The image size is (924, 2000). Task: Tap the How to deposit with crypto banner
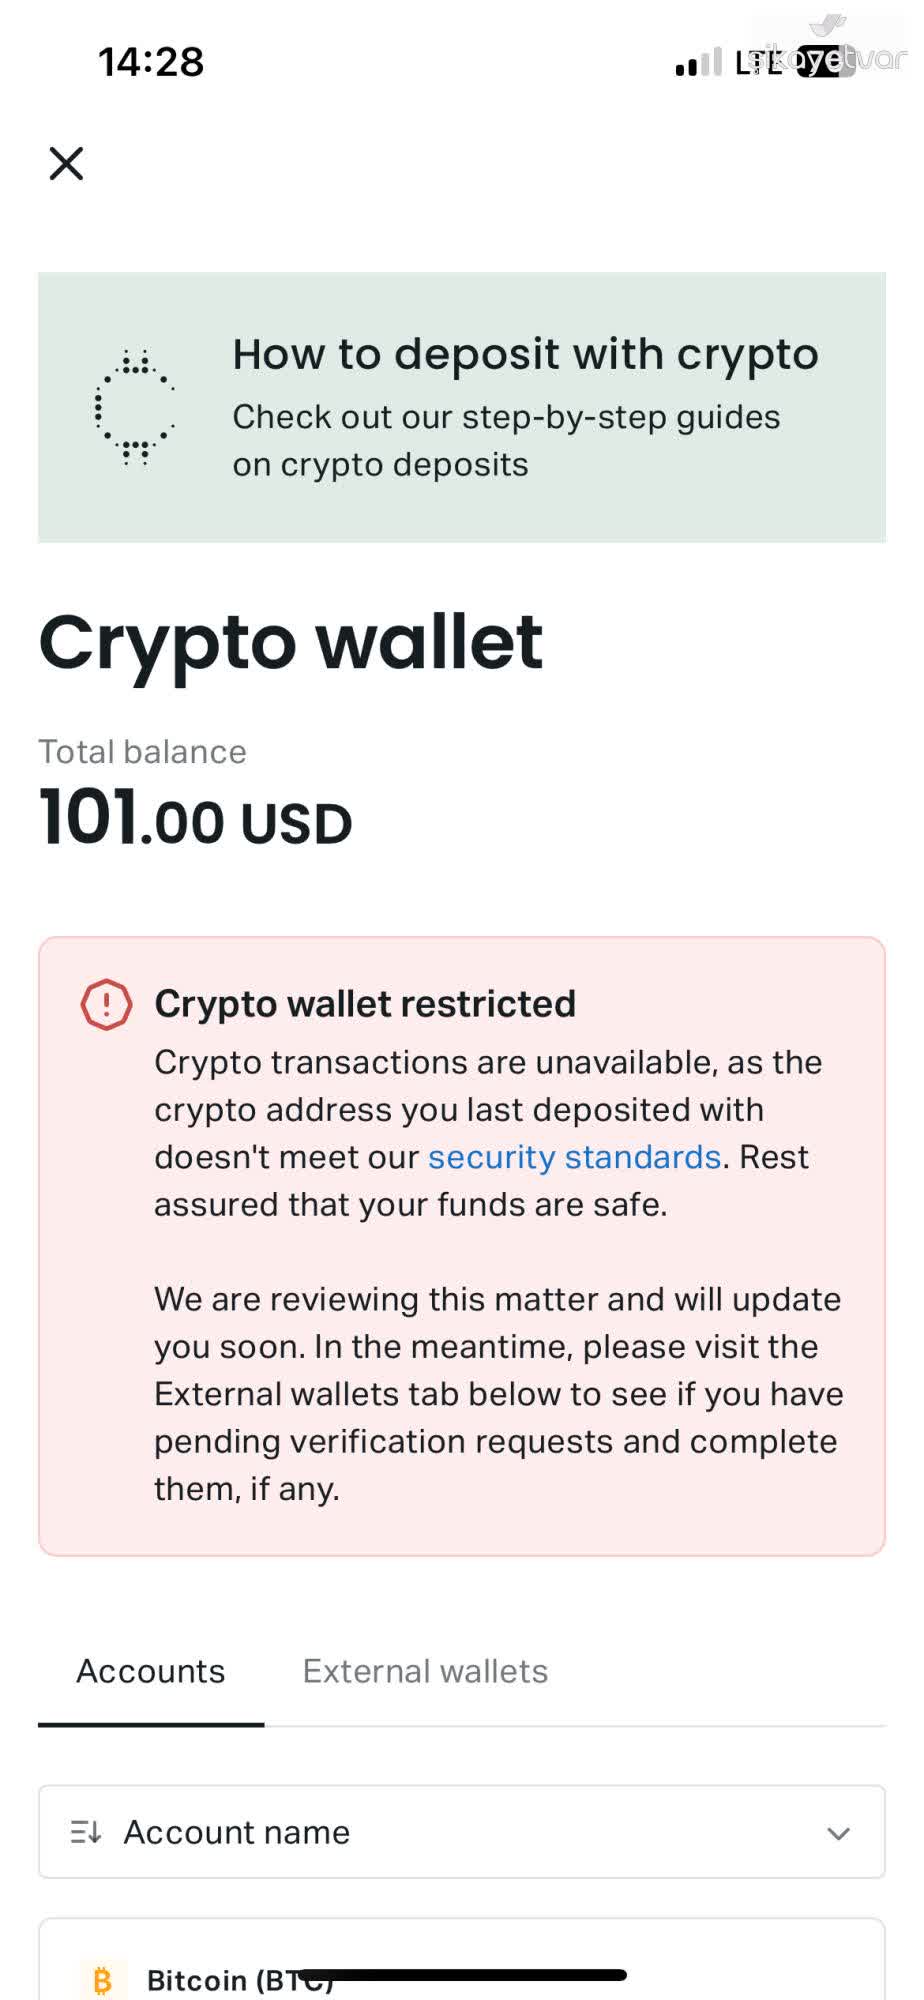pos(462,405)
